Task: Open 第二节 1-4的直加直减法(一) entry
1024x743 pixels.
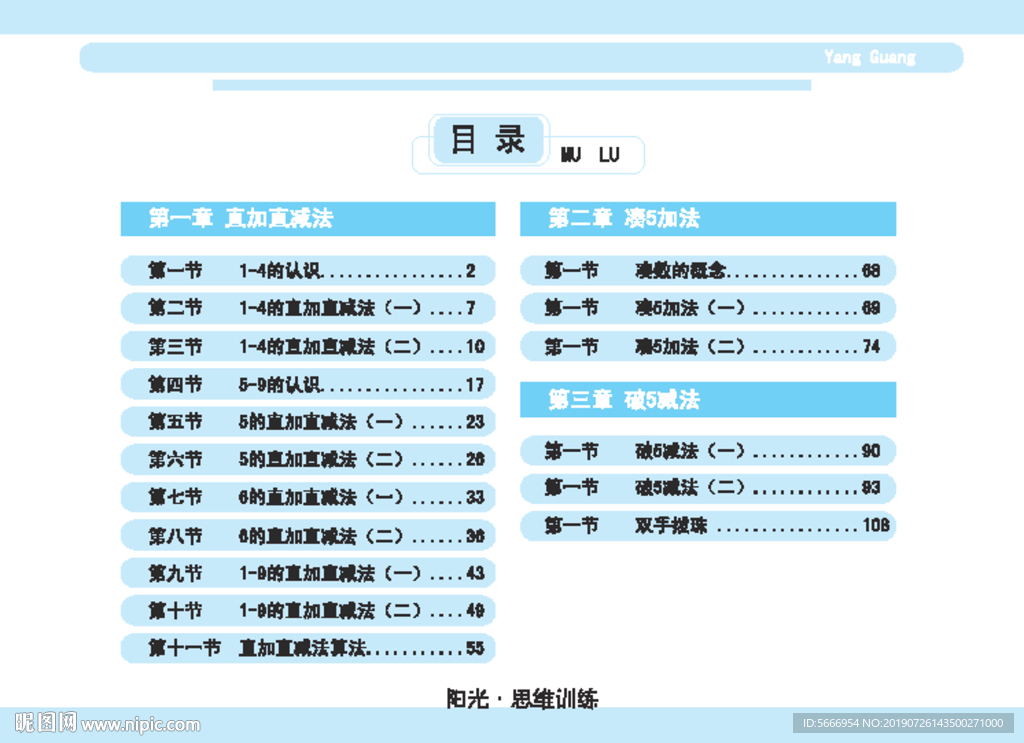Action: (308, 308)
